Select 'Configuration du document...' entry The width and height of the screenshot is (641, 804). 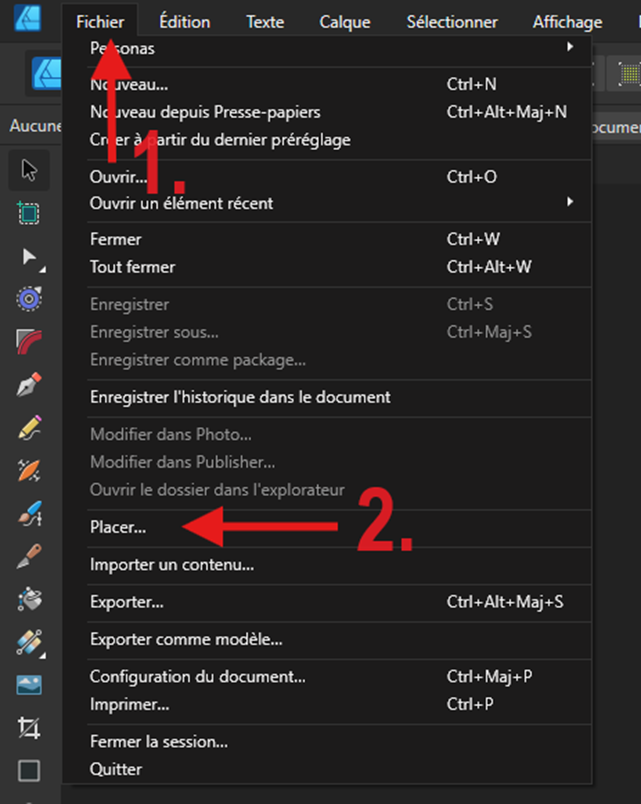point(198,677)
